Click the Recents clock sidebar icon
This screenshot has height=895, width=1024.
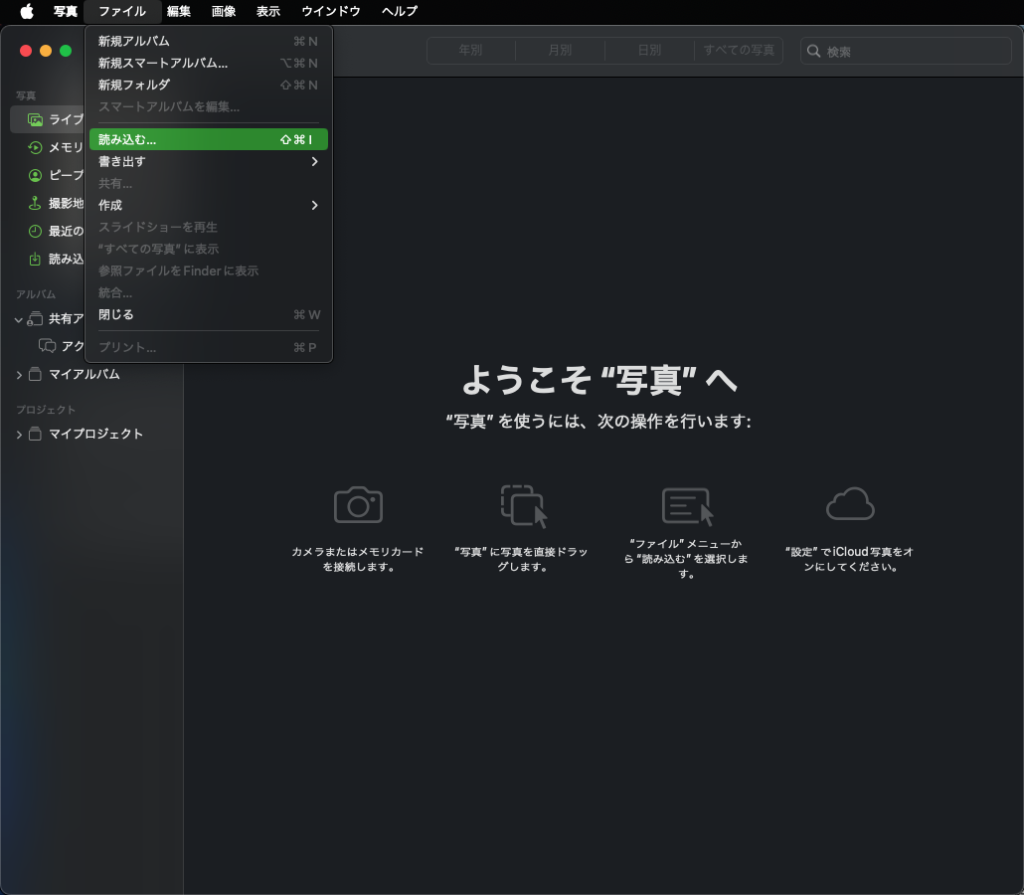35,231
